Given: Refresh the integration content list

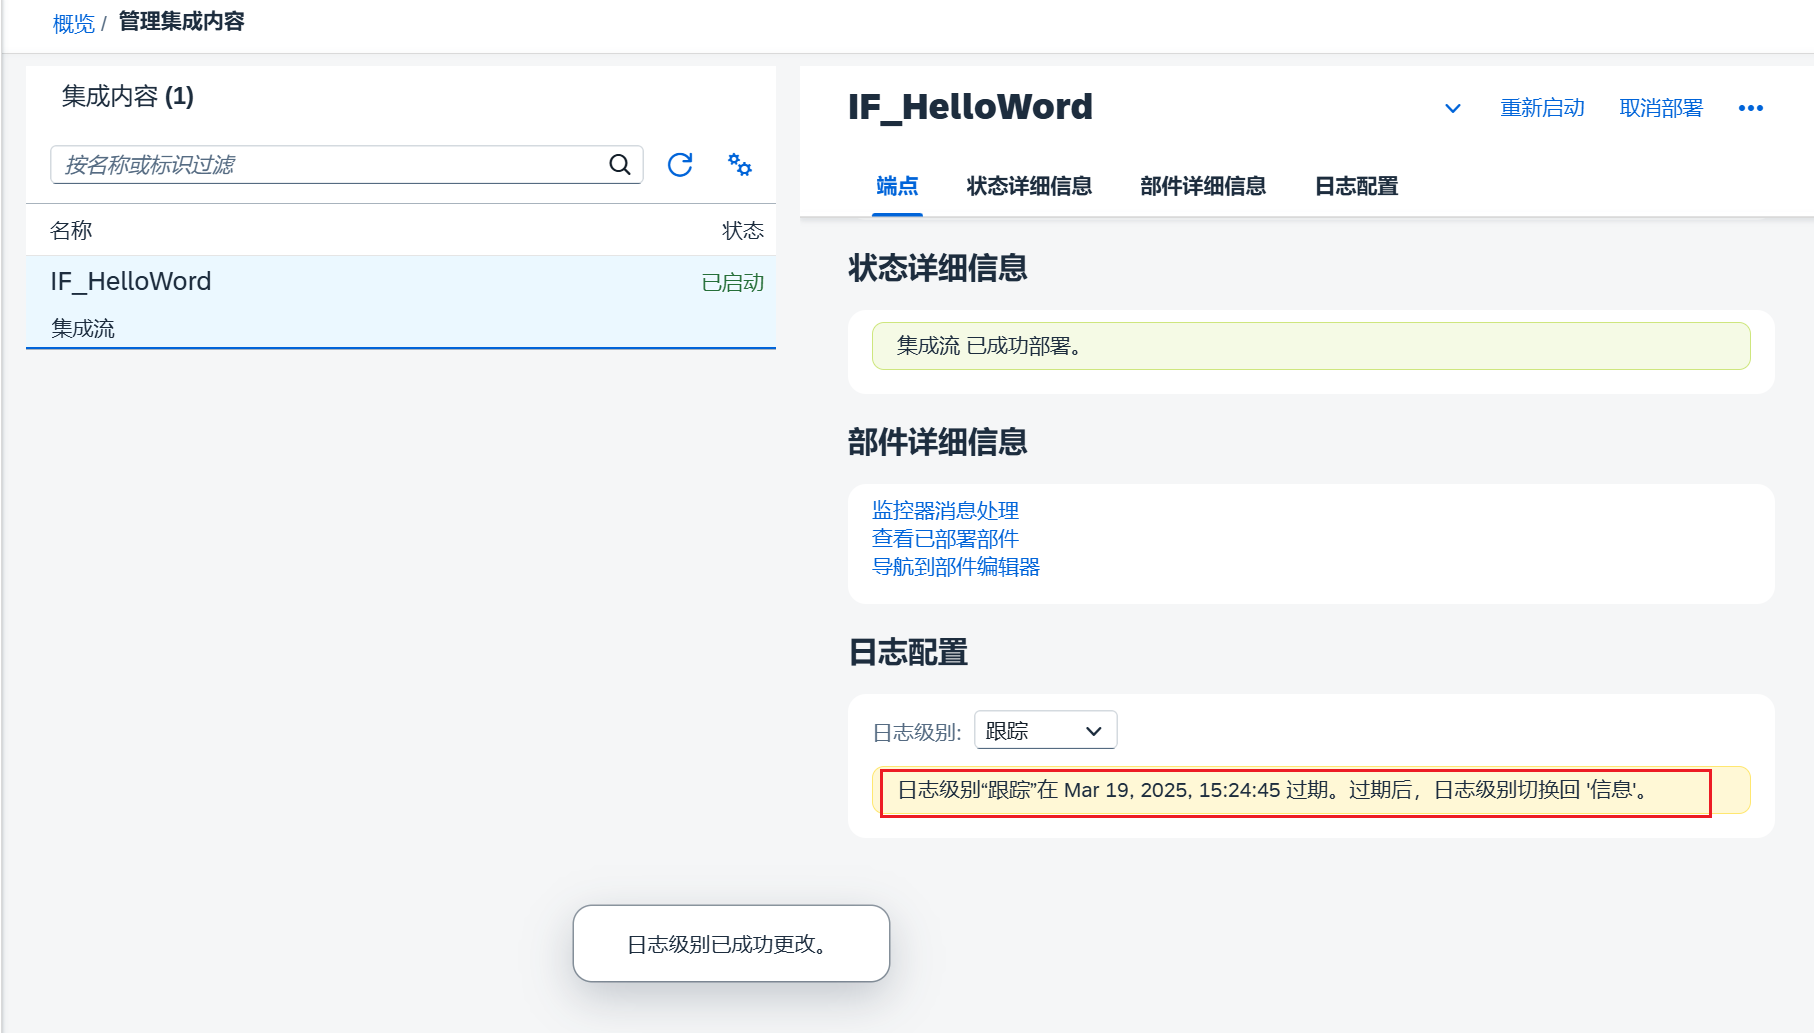Looking at the screenshot, I should pos(680,165).
